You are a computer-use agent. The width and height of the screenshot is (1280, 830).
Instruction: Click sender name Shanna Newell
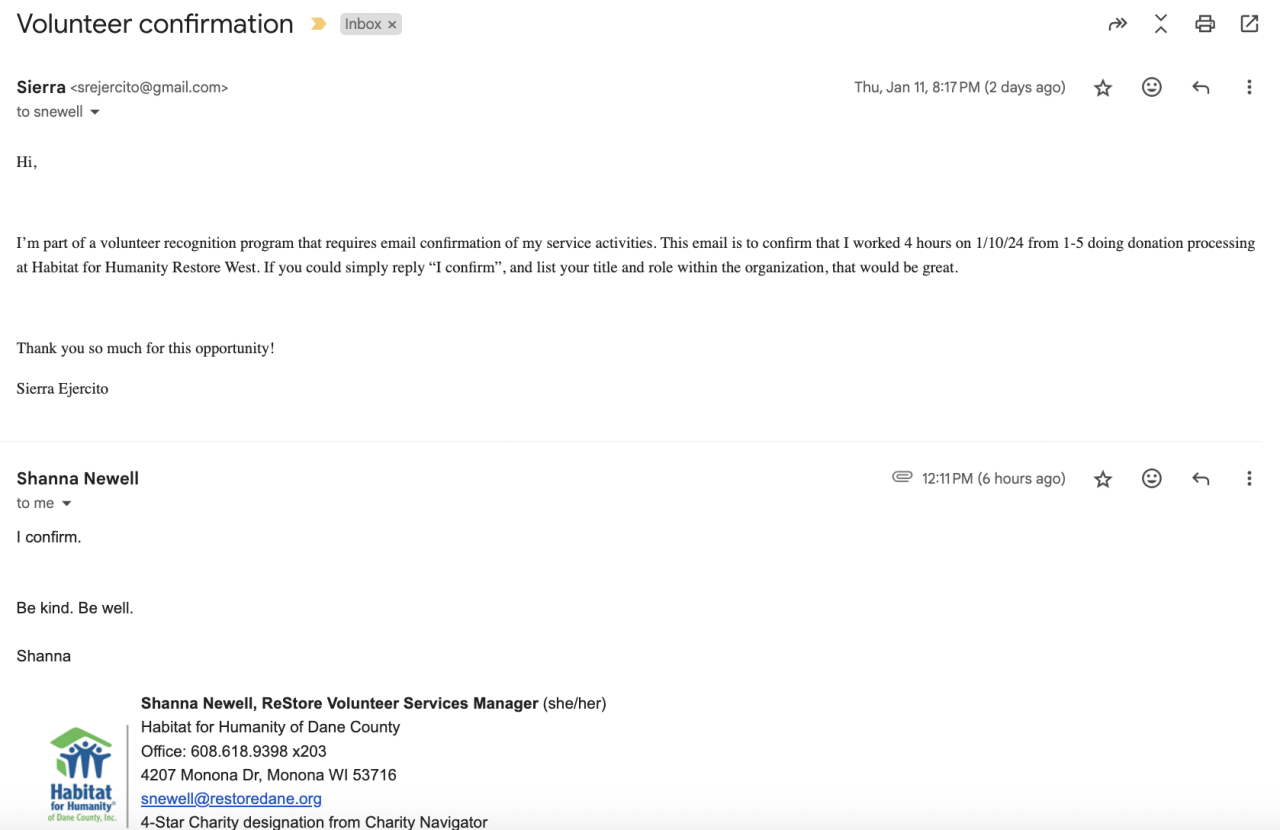click(78, 479)
